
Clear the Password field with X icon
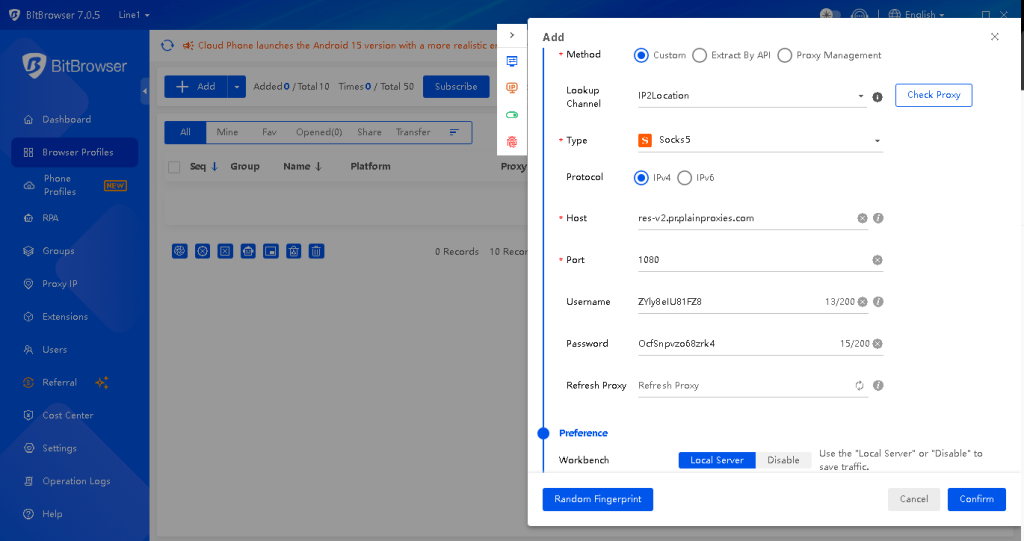click(878, 344)
